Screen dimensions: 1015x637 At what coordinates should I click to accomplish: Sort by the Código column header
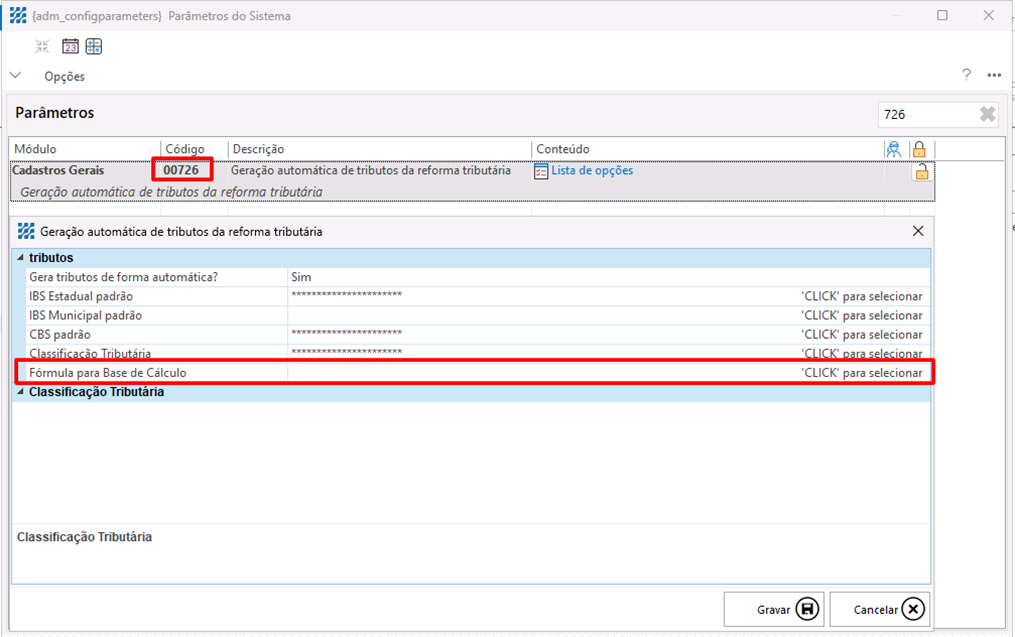point(185,149)
